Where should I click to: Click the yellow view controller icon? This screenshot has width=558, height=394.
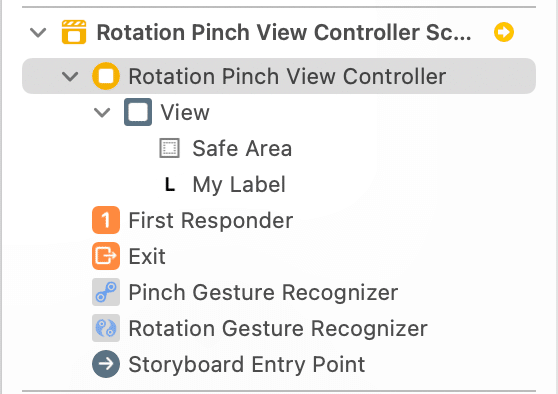tap(106, 76)
